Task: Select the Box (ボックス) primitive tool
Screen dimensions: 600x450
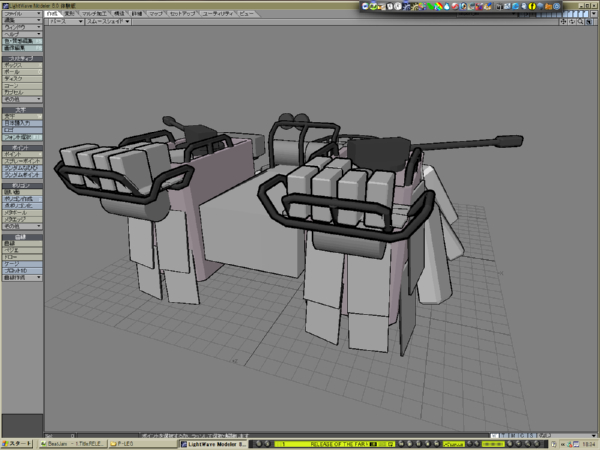Action: [x=22, y=65]
